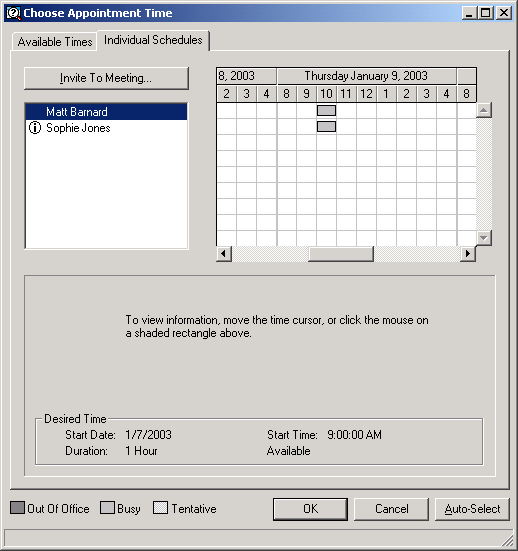Minimize the Choose Appointment Time window
This screenshot has width=518, height=551.
coord(469,13)
